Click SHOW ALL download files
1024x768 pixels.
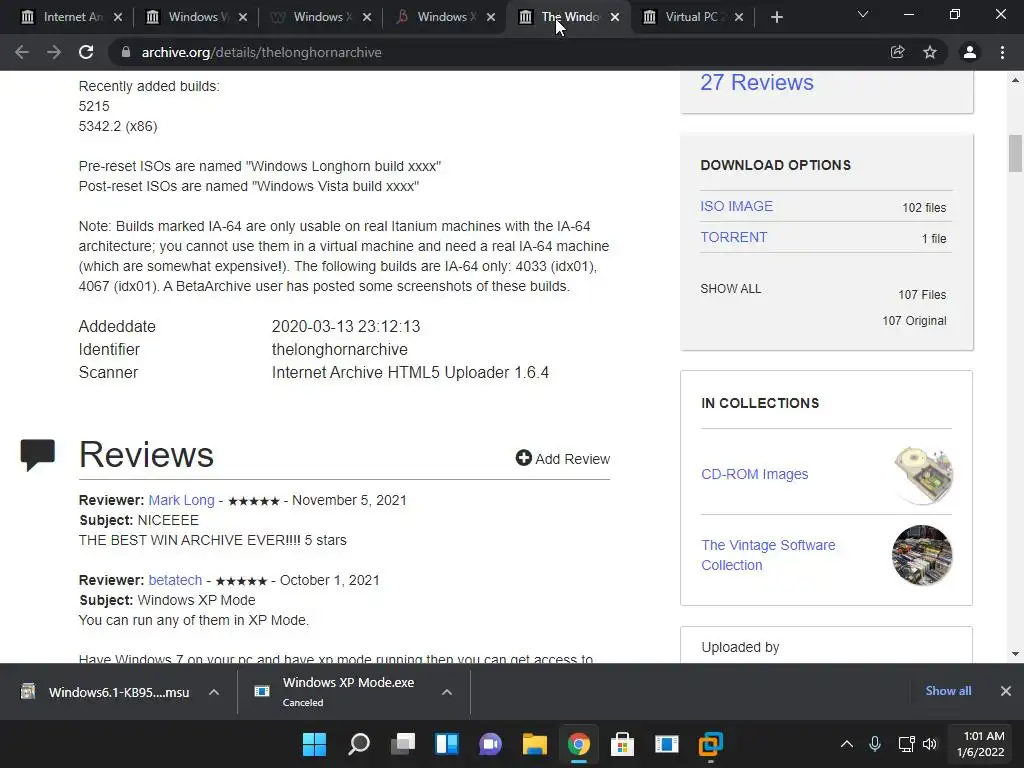coord(731,289)
